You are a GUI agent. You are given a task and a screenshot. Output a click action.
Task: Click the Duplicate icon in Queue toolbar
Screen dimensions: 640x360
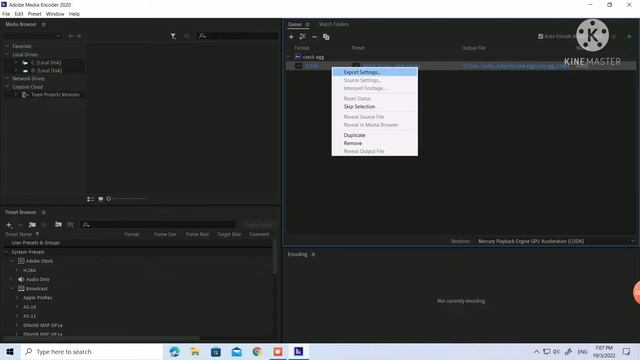326,37
